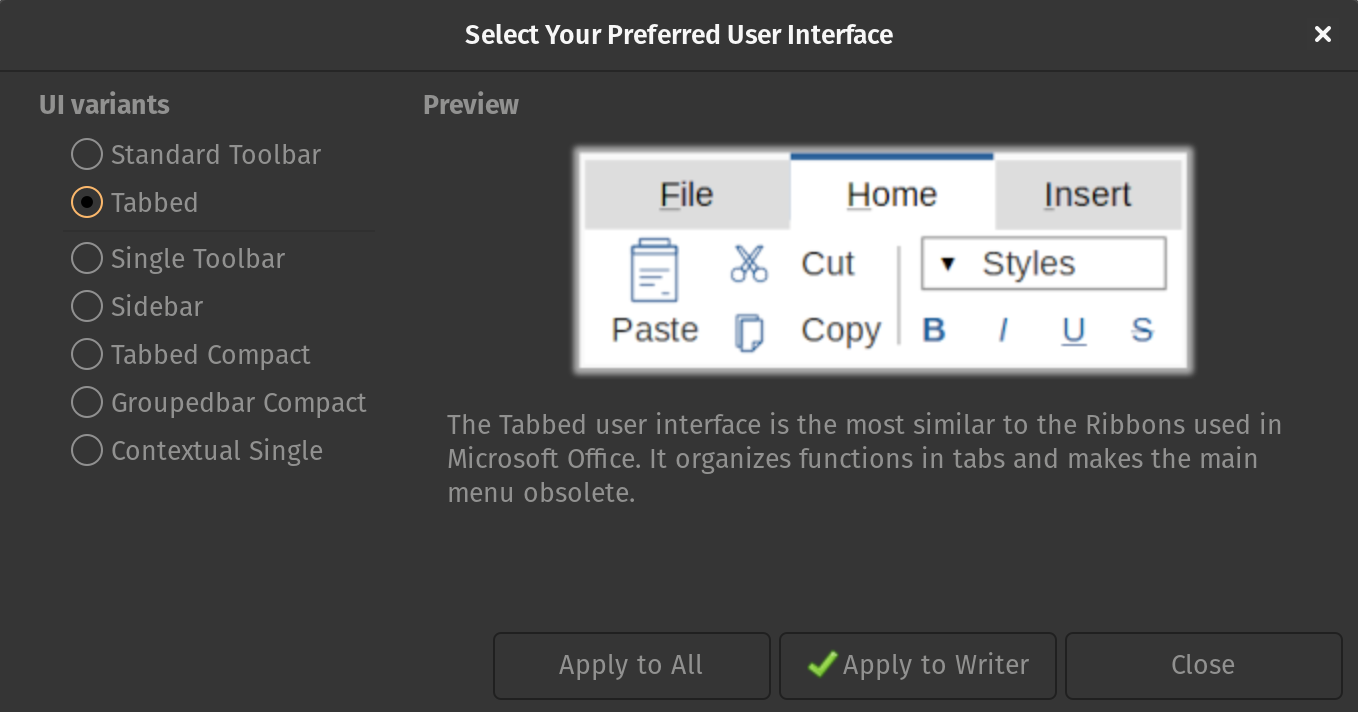Choose the Groupedbar Compact option
Viewport: 1358px width, 712px height.
tap(87, 402)
